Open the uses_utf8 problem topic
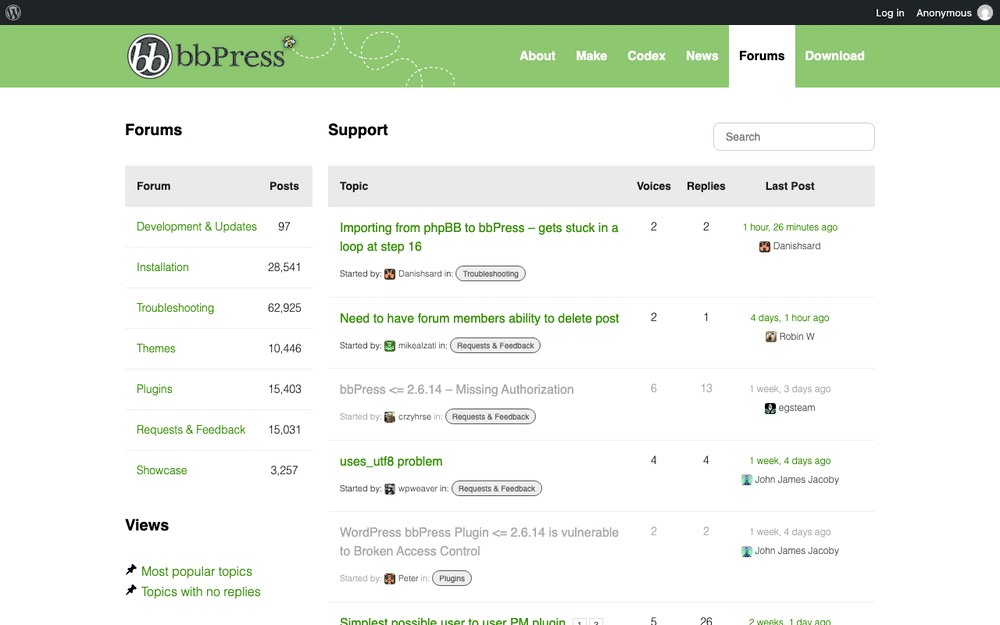Screen dimensions: 1000x625 click(x=391, y=461)
